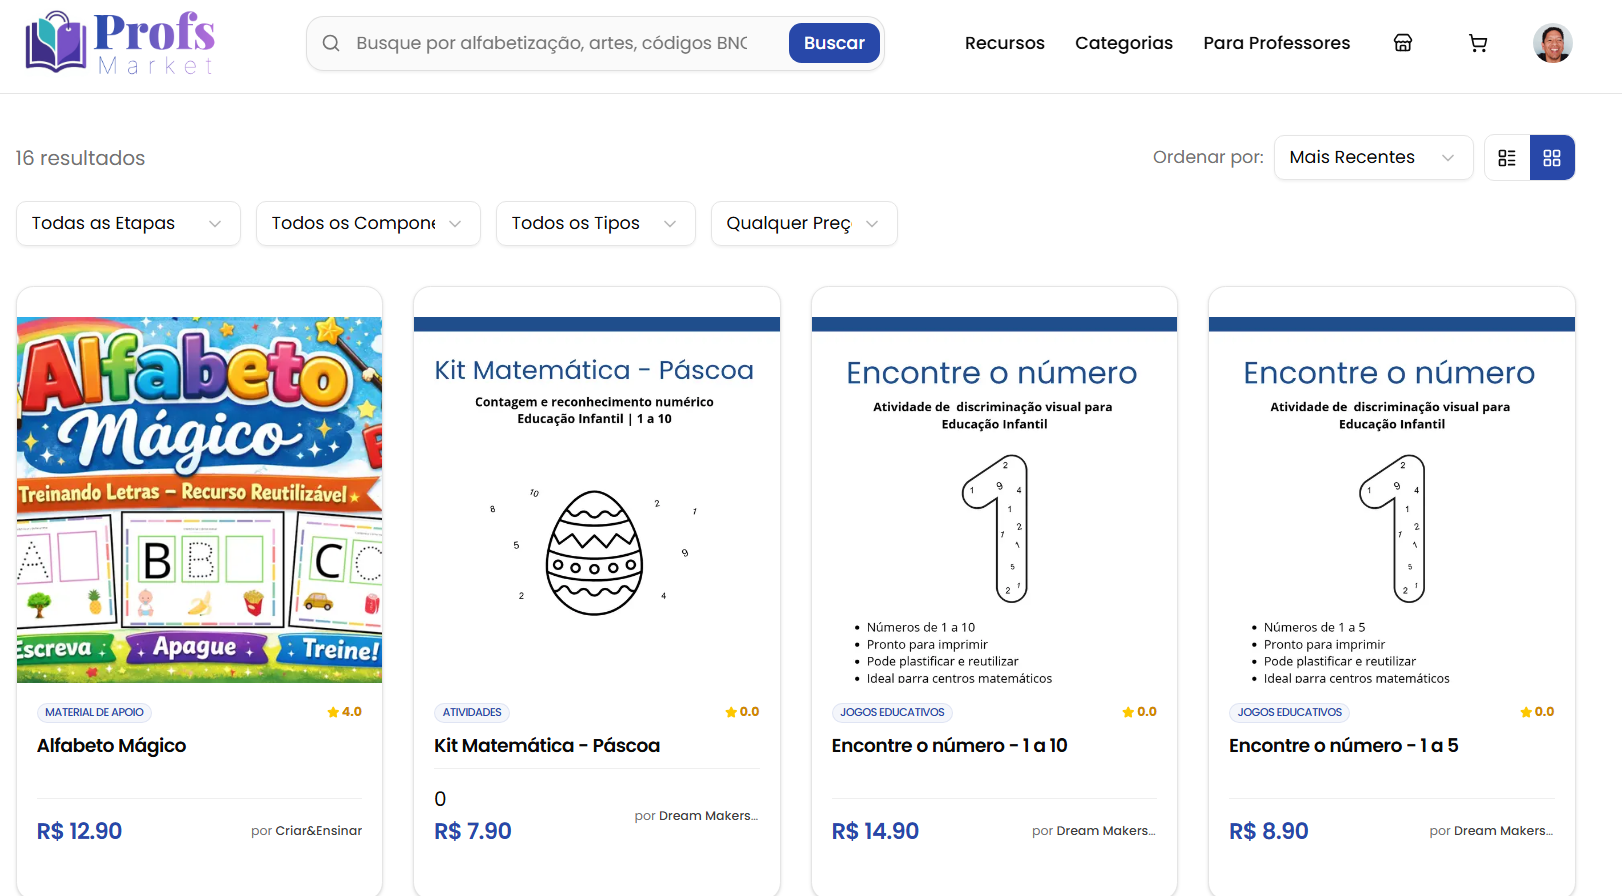Click the store icon in the header
The width and height of the screenshot is (1622, 896).
click(x=1403, y=43)
